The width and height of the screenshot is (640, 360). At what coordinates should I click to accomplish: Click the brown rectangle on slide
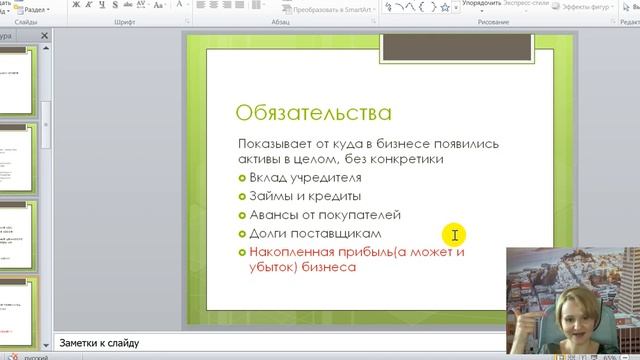tap(457, 47)
